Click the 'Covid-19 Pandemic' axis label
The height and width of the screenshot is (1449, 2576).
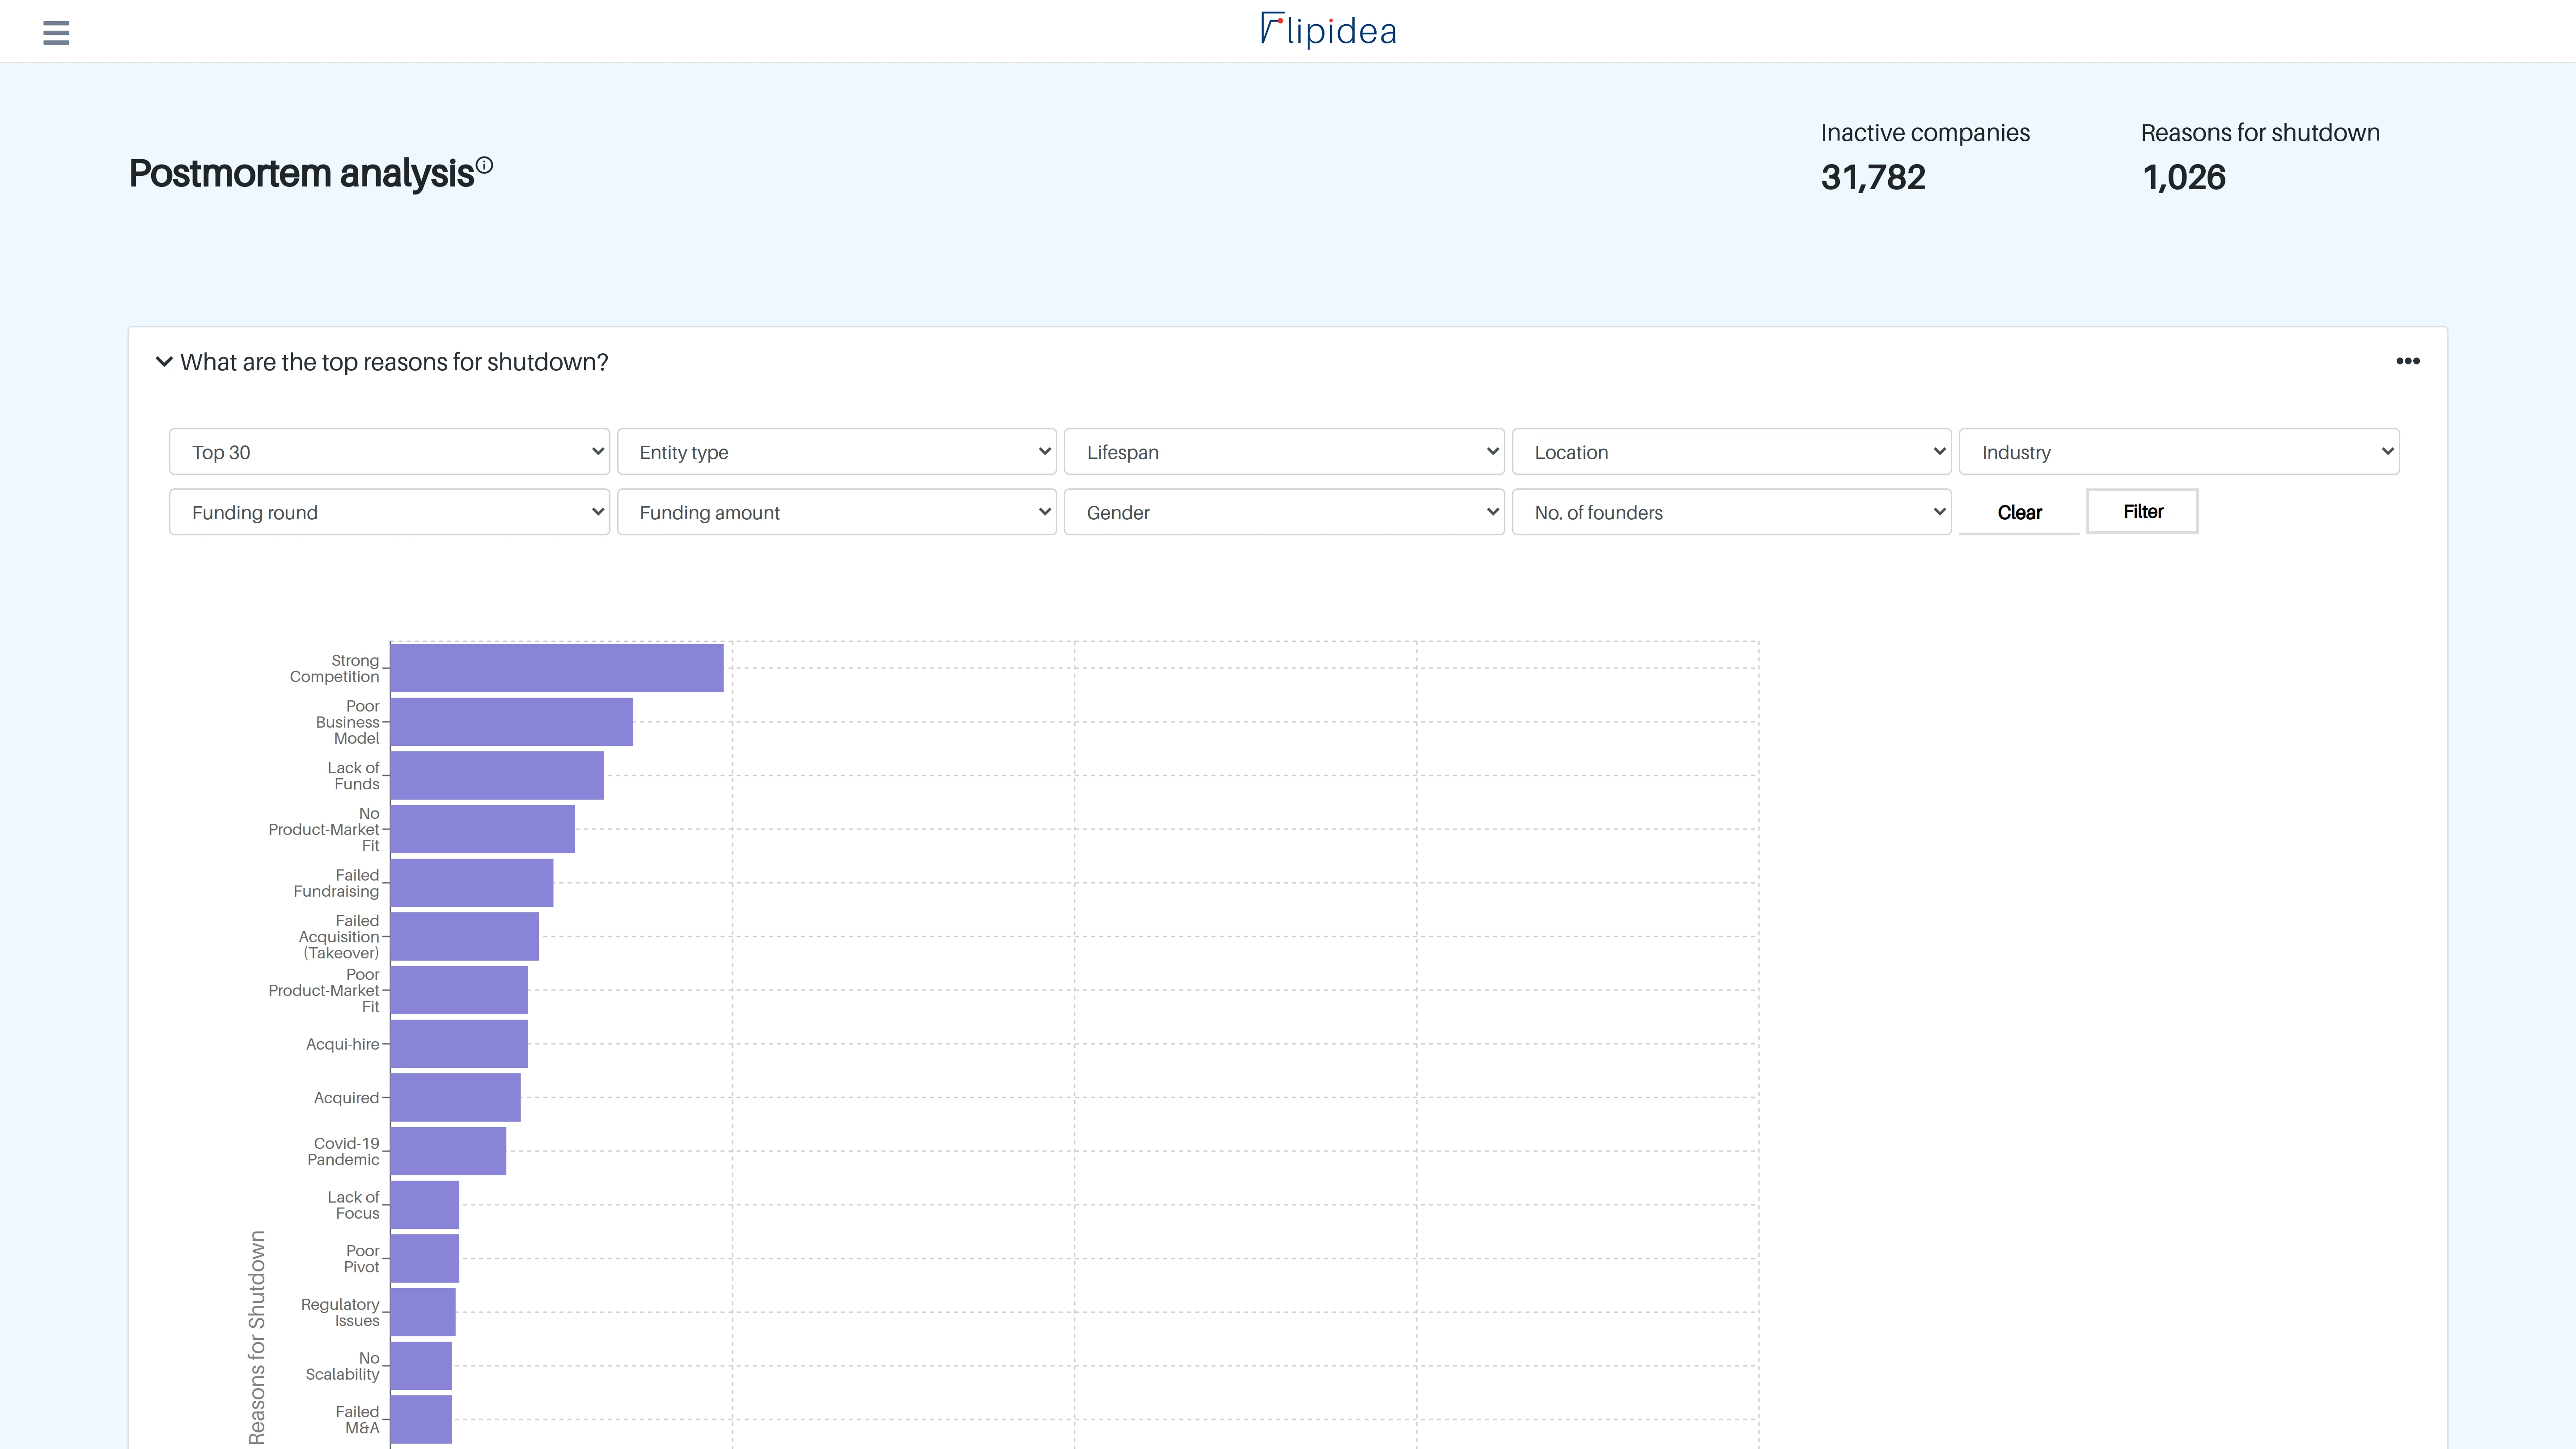pos(344,1151)
